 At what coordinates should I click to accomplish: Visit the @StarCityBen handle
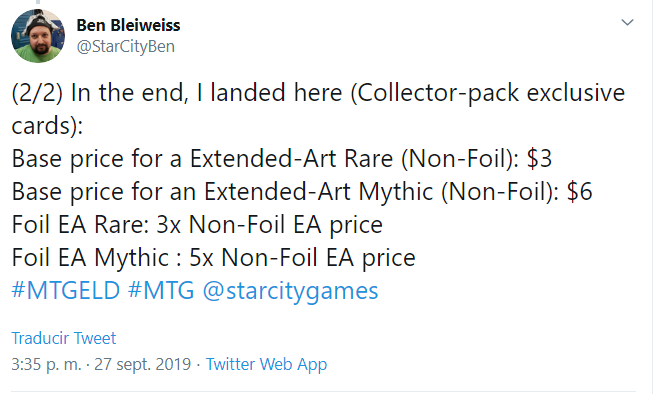point(126,47)
